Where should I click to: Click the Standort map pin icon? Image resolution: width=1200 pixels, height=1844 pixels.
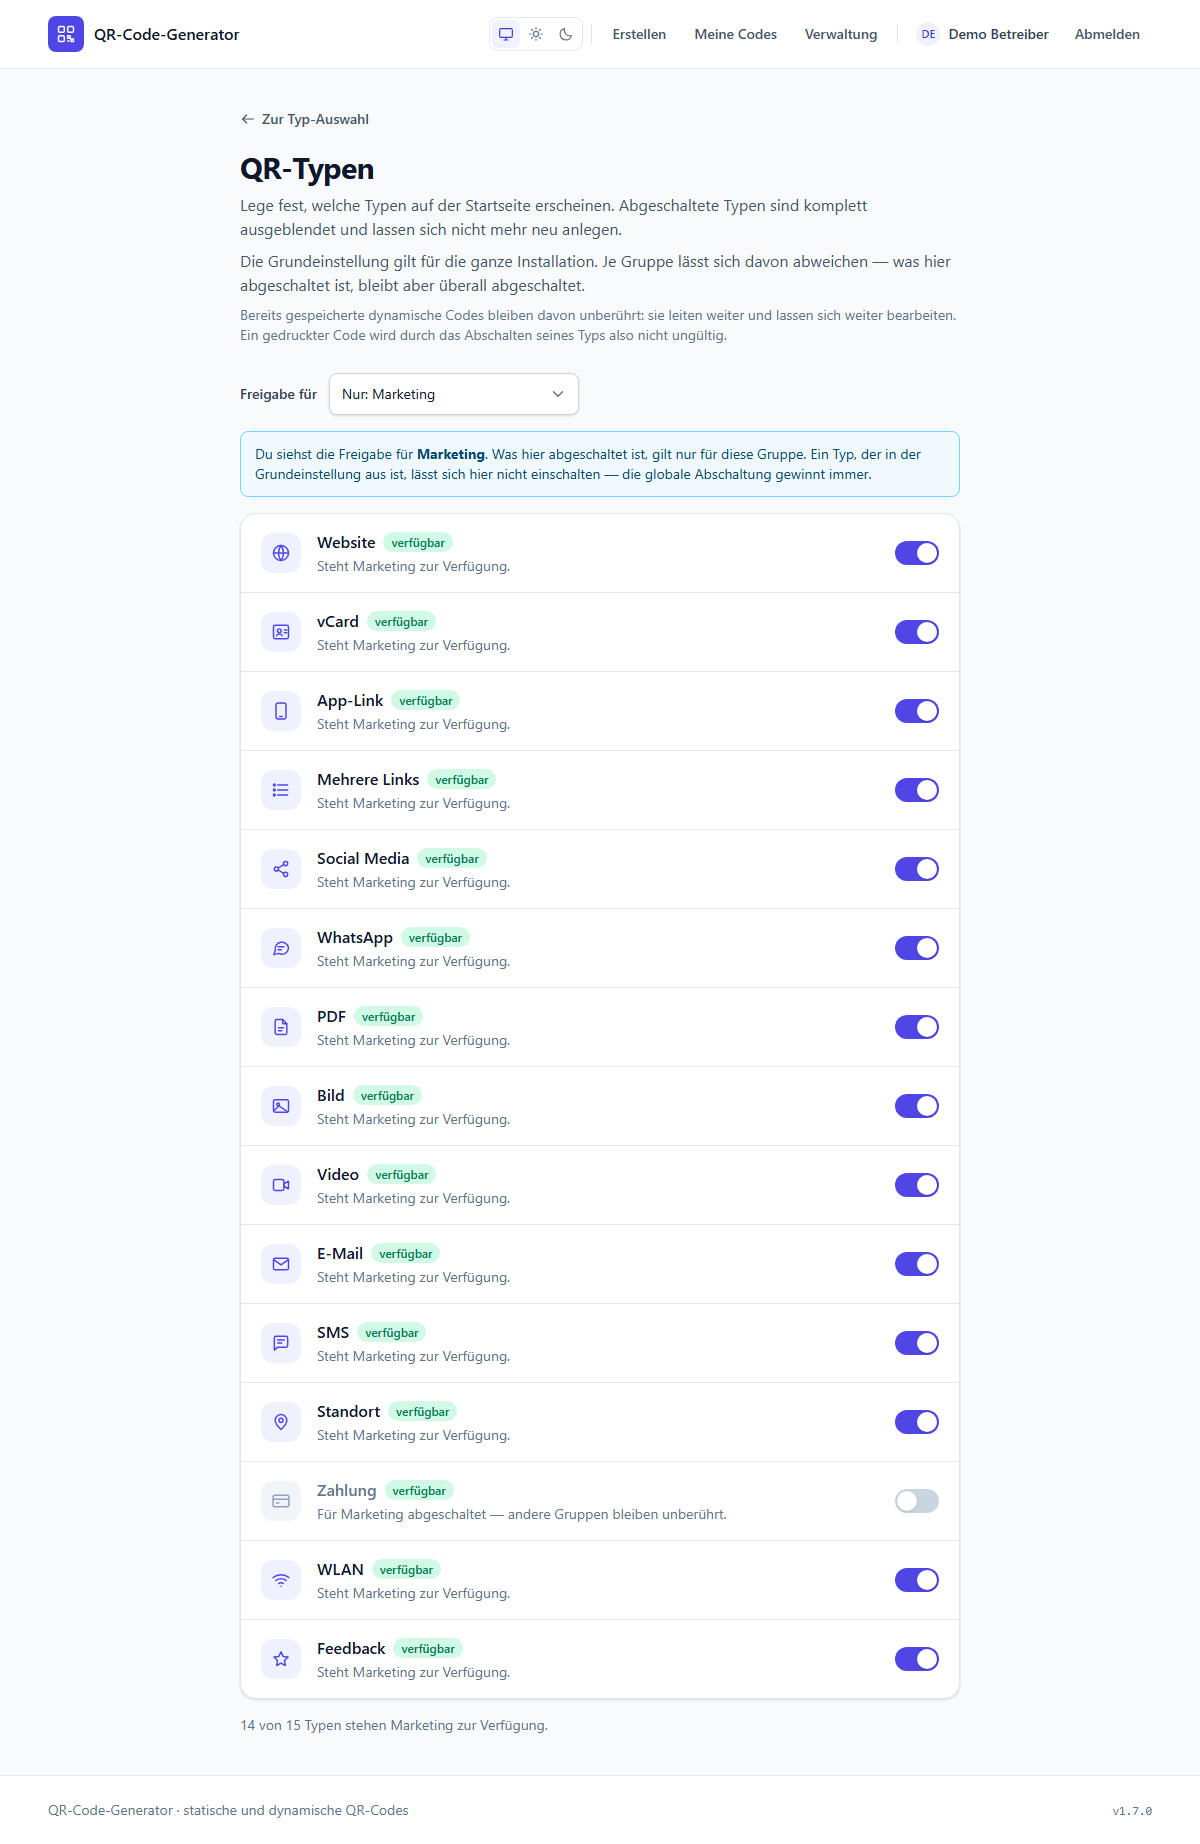click(x=281, y=1422)
